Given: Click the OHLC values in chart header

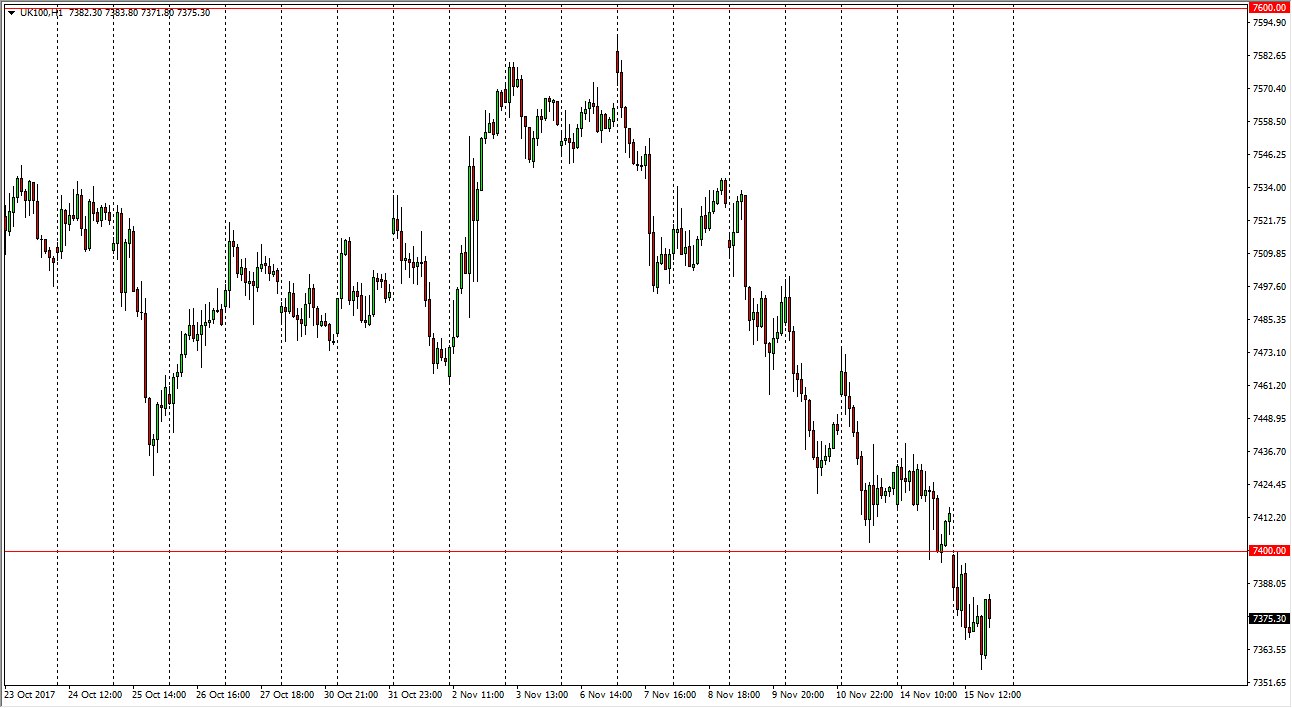Looking at the screenshot, I should pos(140,13).
